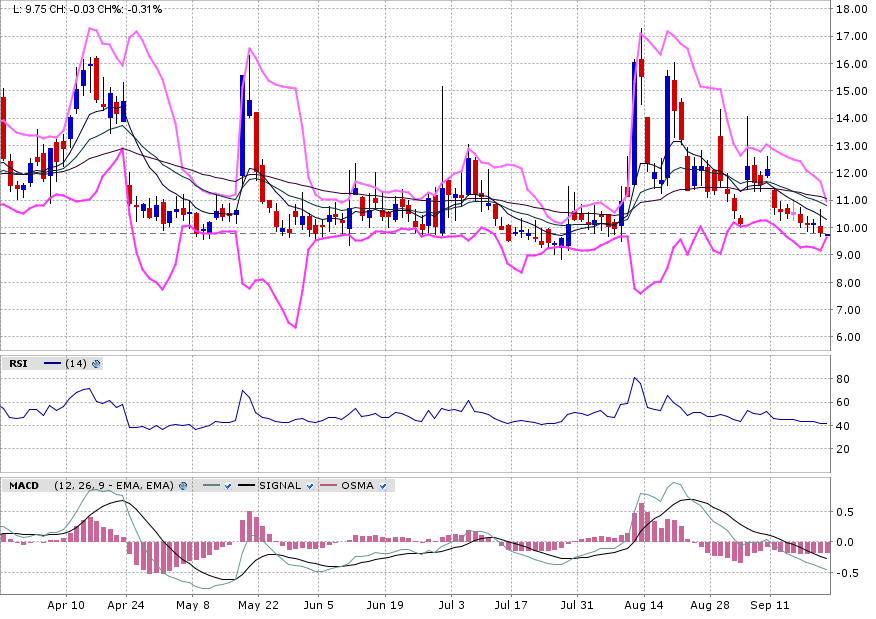Click the SIGNAL legend label

[280, 486]
